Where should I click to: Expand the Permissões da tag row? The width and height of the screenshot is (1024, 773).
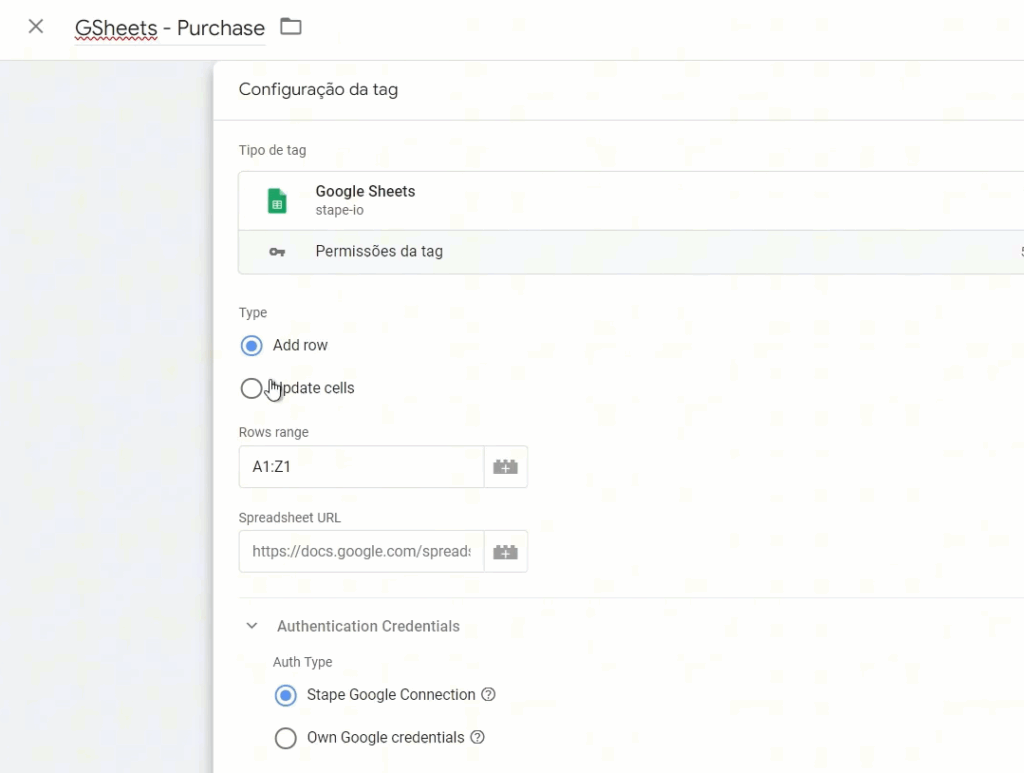pos(379,252)
